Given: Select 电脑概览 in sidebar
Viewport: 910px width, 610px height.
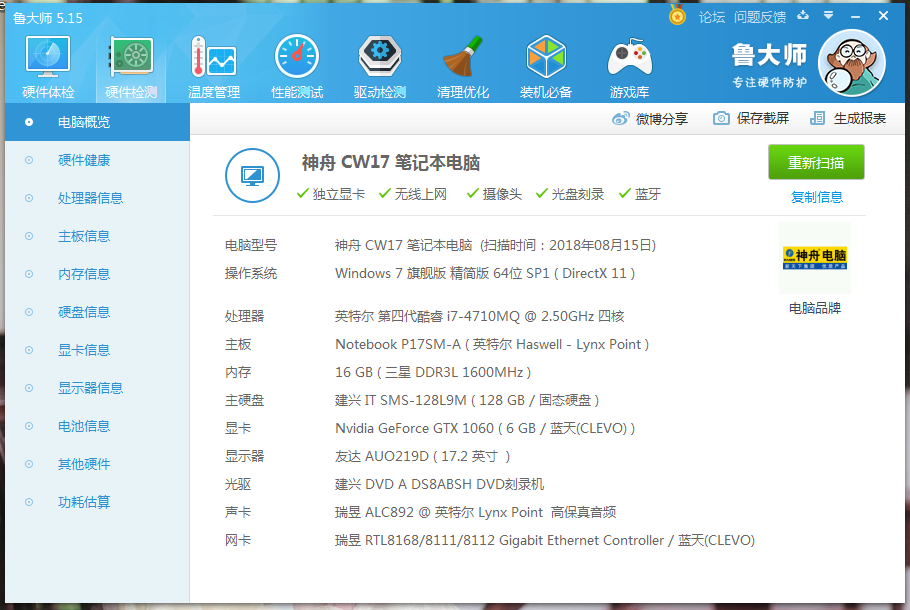Looking at the screenshot, I should click(x=98, y=122).
